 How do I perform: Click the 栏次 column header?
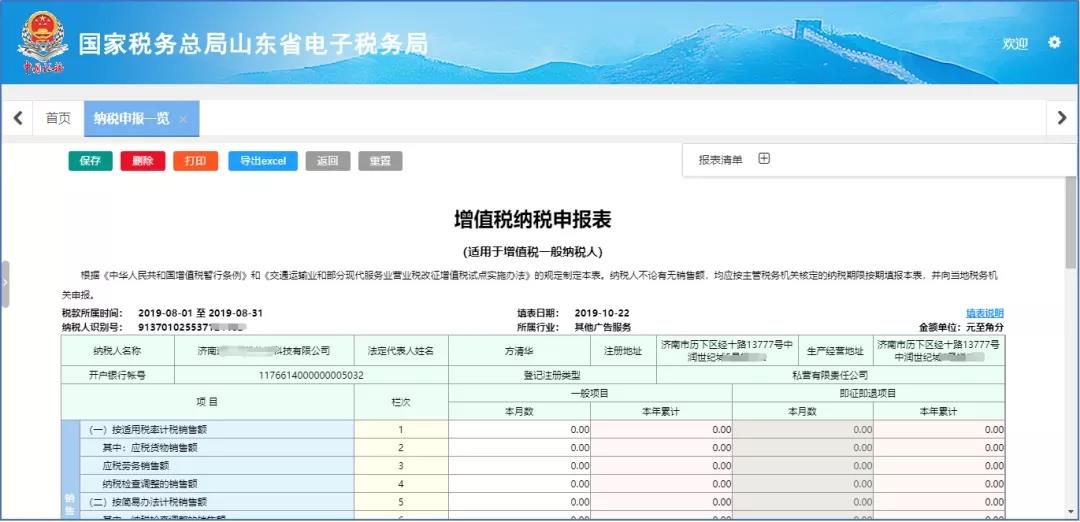(x=401, y=402)
